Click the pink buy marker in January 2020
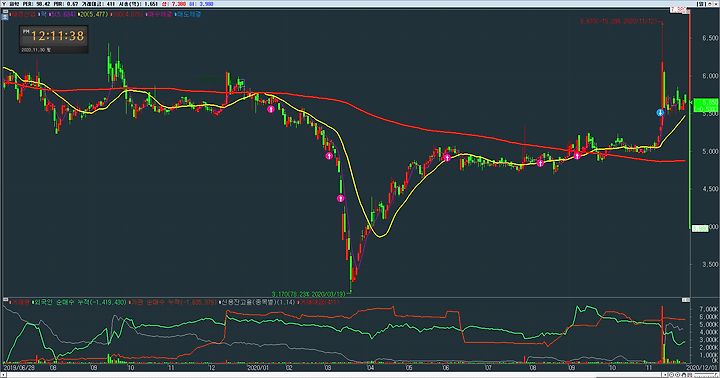The width and height of the screenshot is (720, 378). tap(271, 109)
